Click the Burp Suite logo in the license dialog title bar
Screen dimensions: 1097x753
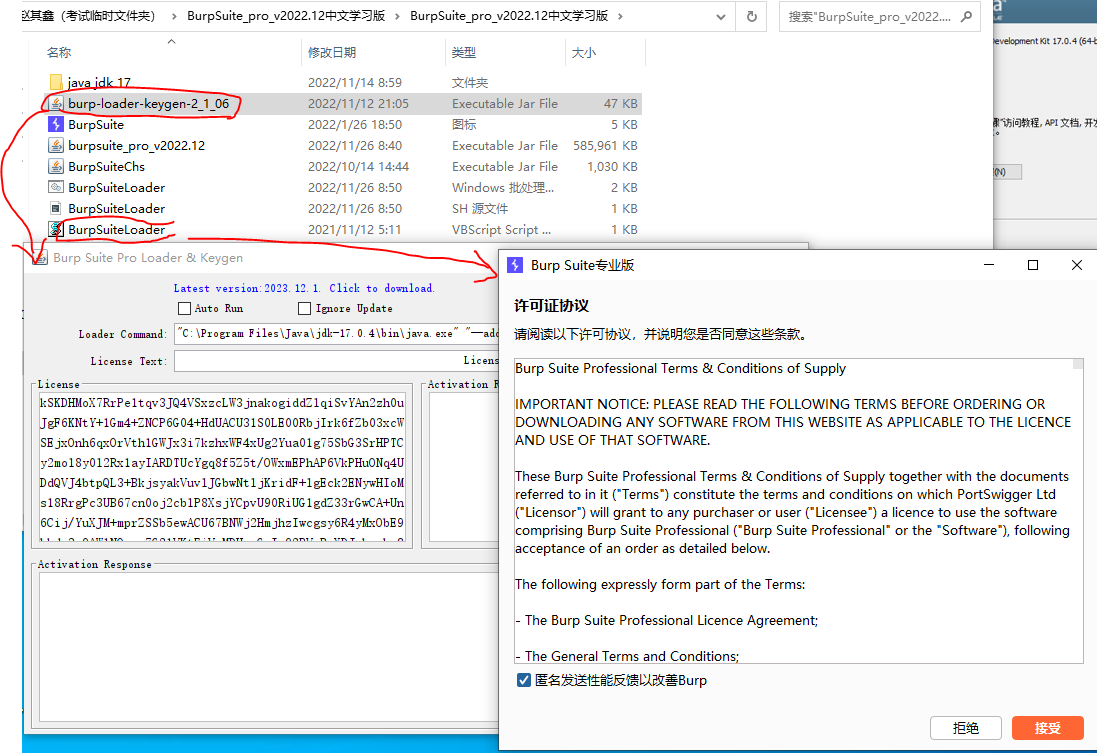(x=515, y=265)
